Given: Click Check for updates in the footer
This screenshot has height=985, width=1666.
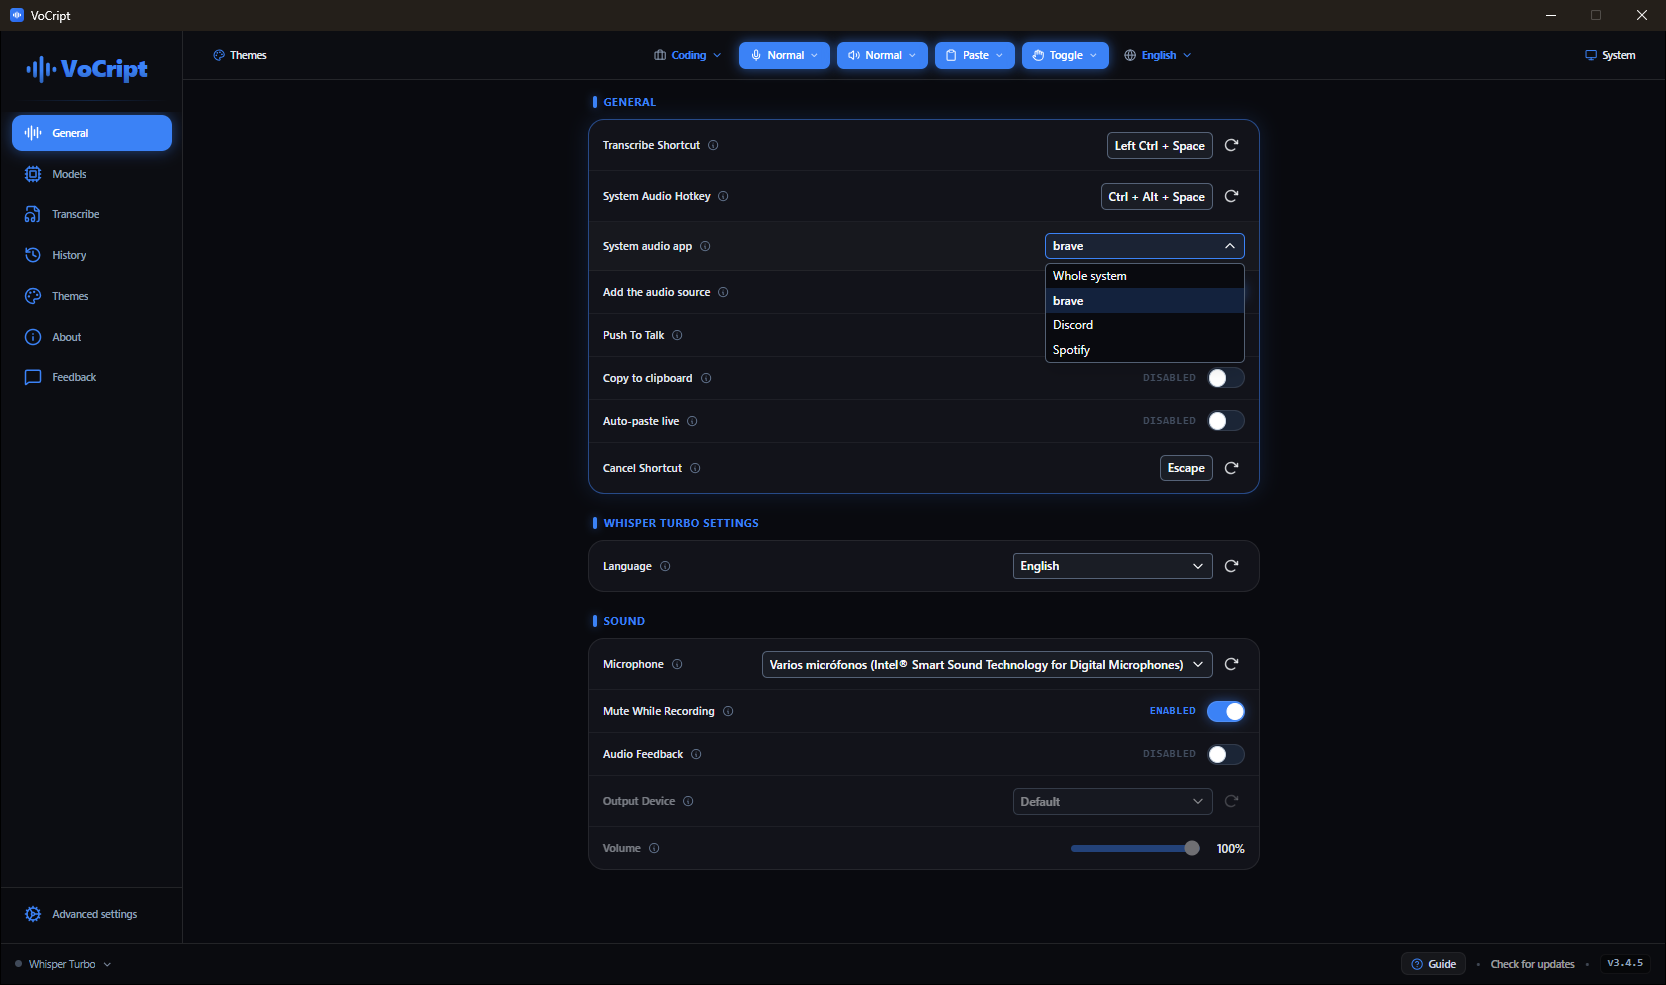Looking at the screenshot, I should pos(1532,964).
